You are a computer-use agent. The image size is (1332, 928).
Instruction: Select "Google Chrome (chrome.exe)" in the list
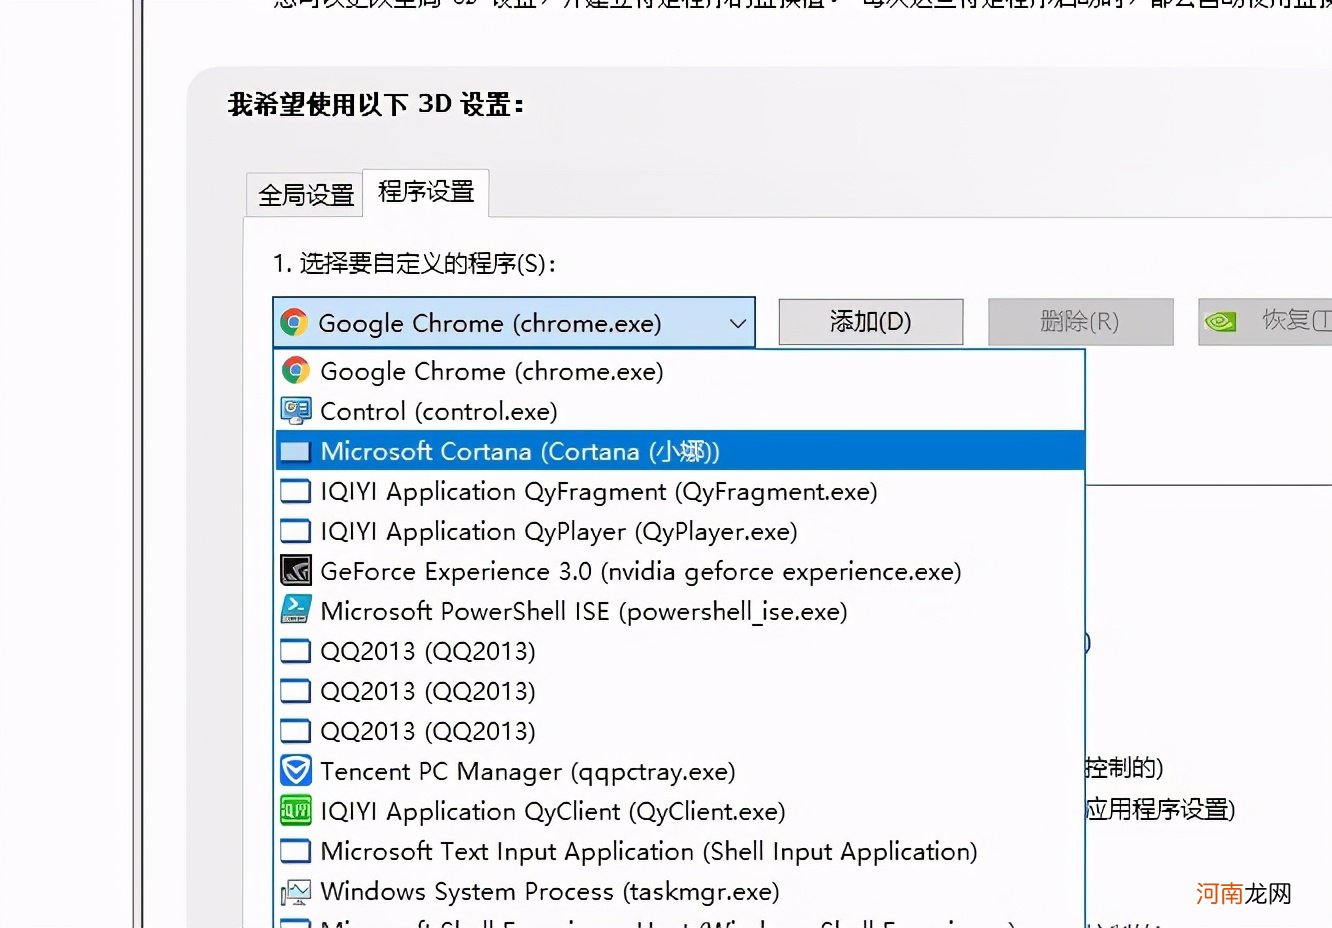click(x=680, y=371)
